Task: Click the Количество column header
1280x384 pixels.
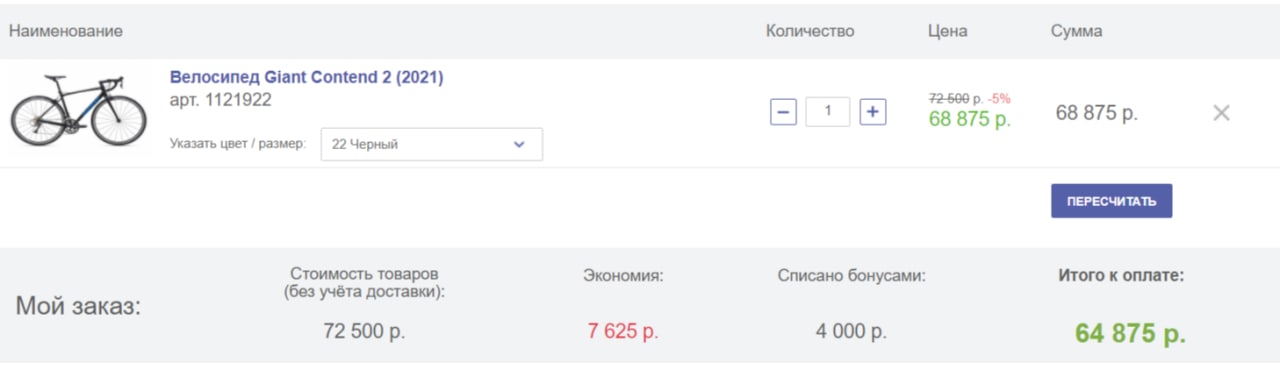Action: coord(810,31)
